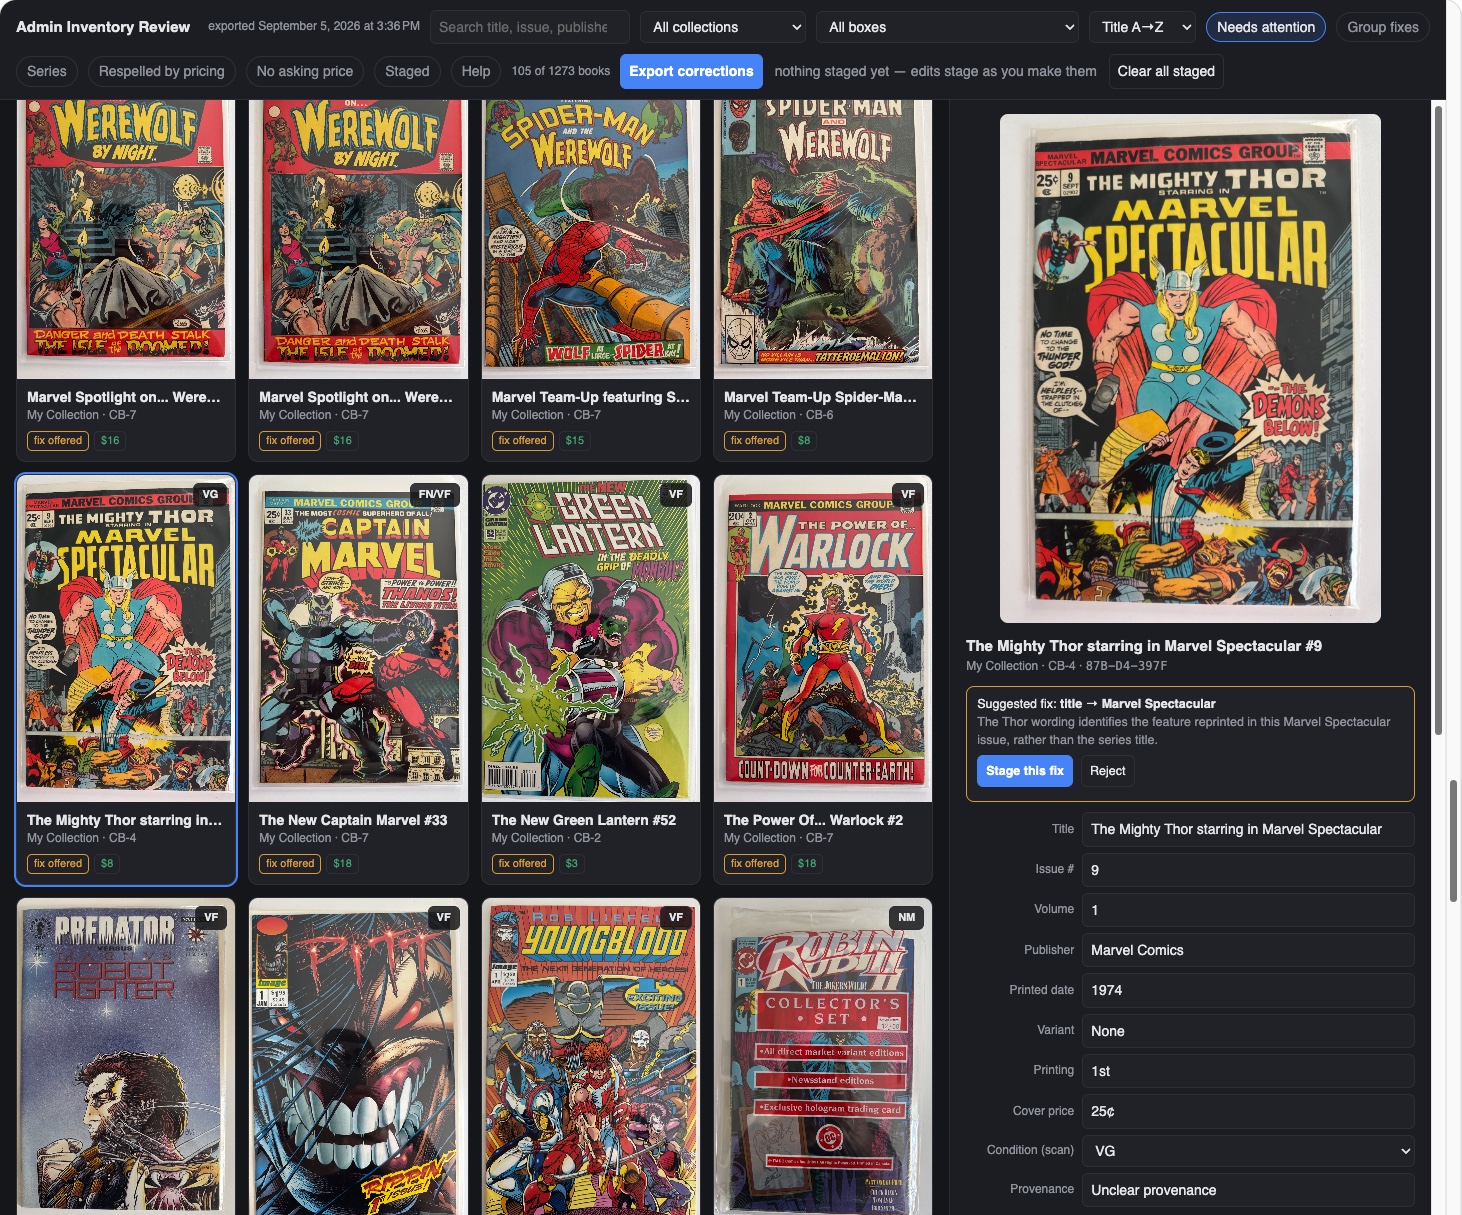Click the VG grade badge on Mighty Thor
The height and width of the screenshot is (1215, 1462).
[210, 494]
